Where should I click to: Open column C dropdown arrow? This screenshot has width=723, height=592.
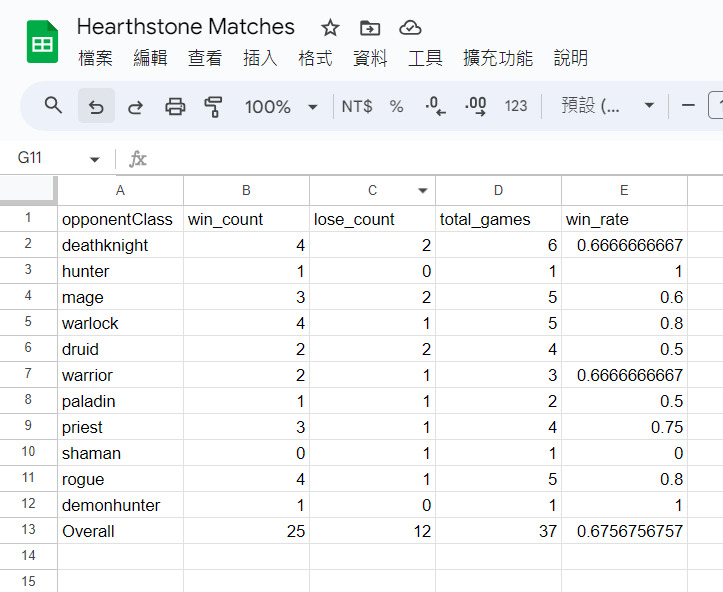click(422, 190)
